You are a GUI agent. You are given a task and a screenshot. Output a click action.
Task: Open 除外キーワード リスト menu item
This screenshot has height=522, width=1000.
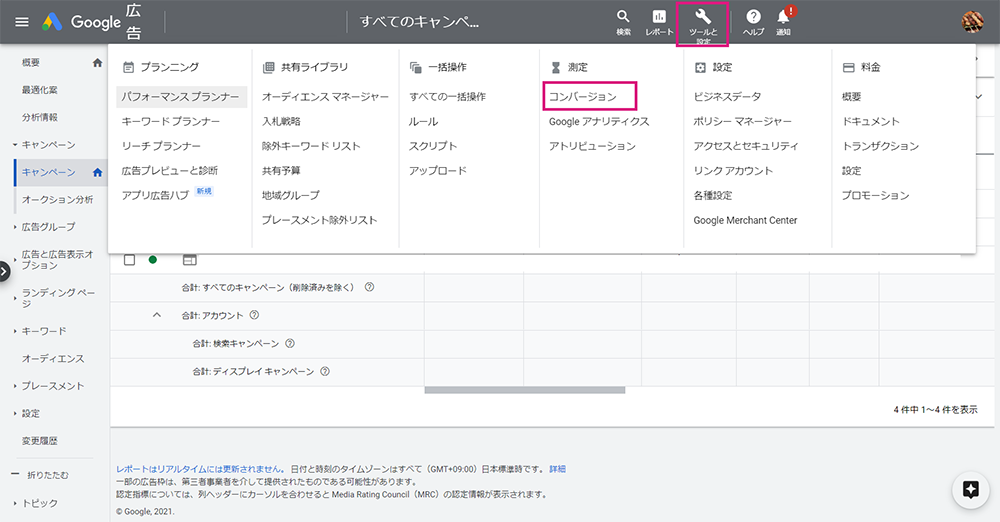pos(311,146)
